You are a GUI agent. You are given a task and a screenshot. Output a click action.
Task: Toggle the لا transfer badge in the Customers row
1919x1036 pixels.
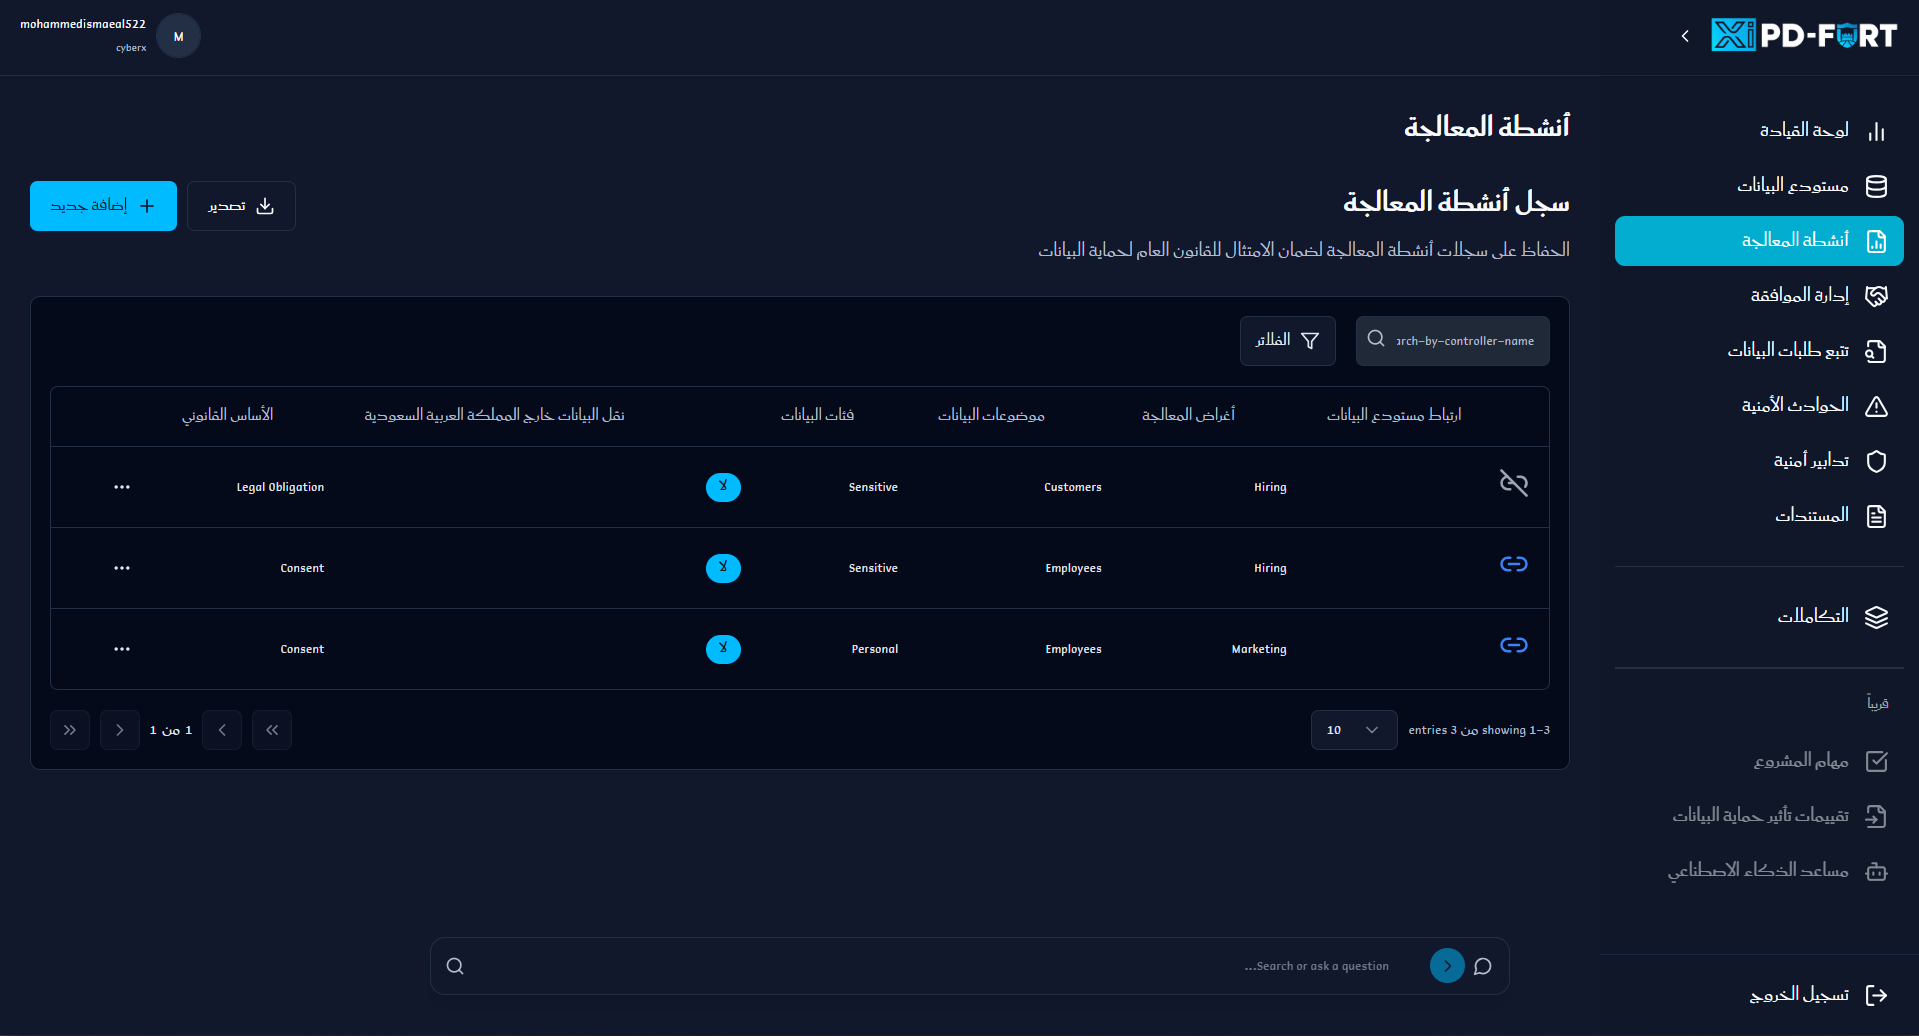click(723, 487)
